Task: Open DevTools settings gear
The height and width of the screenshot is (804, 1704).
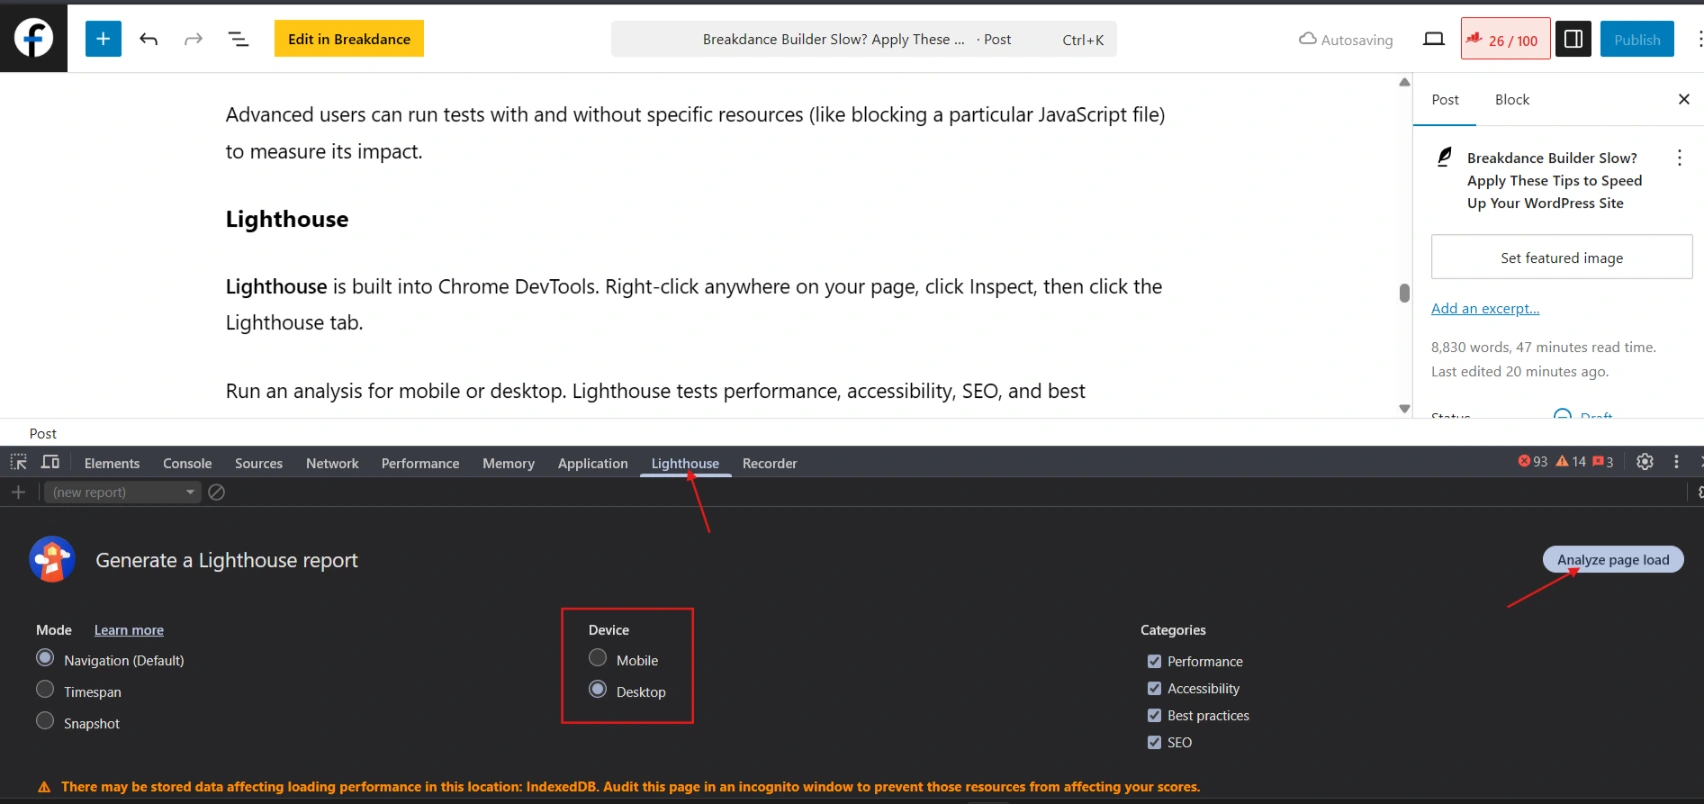Action: tap(1645, 461)
